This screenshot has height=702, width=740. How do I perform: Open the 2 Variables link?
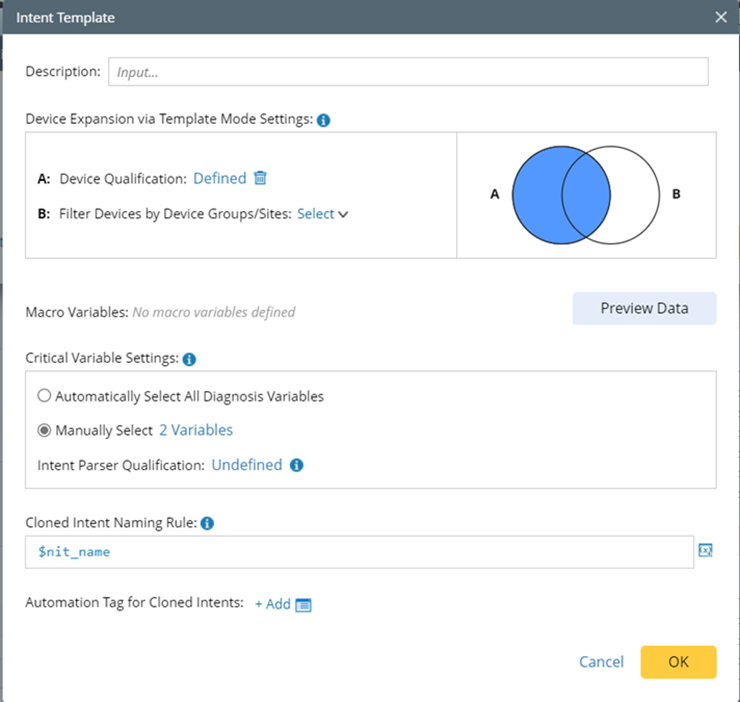click(x=196, y=430)
